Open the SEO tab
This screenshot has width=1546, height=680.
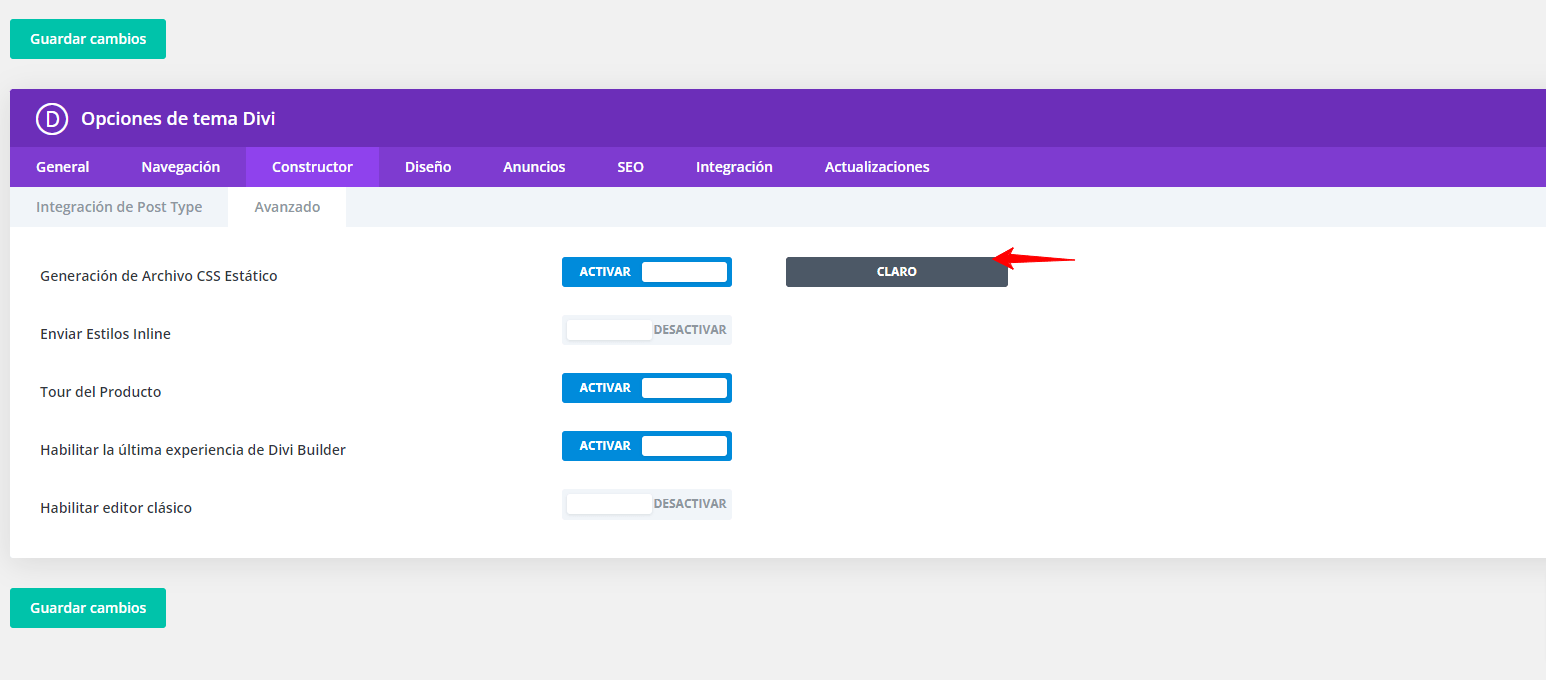pyautogui.click(x=630, y=167)
